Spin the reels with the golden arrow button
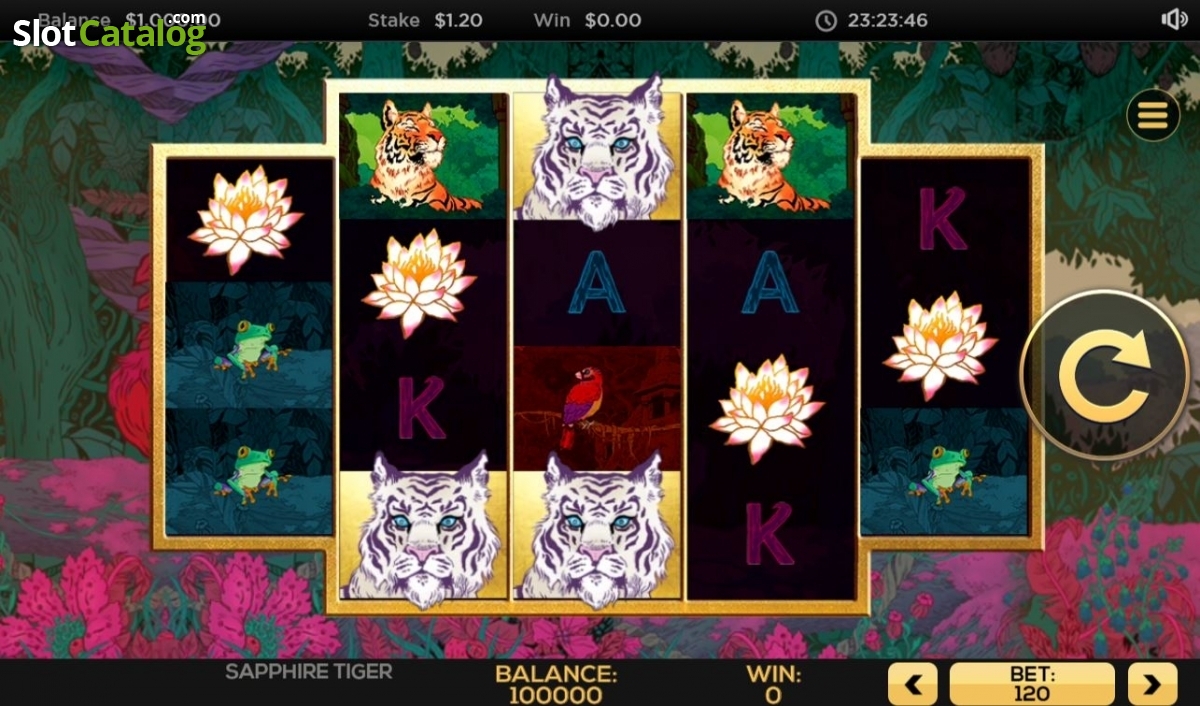 pos(1105,375)
